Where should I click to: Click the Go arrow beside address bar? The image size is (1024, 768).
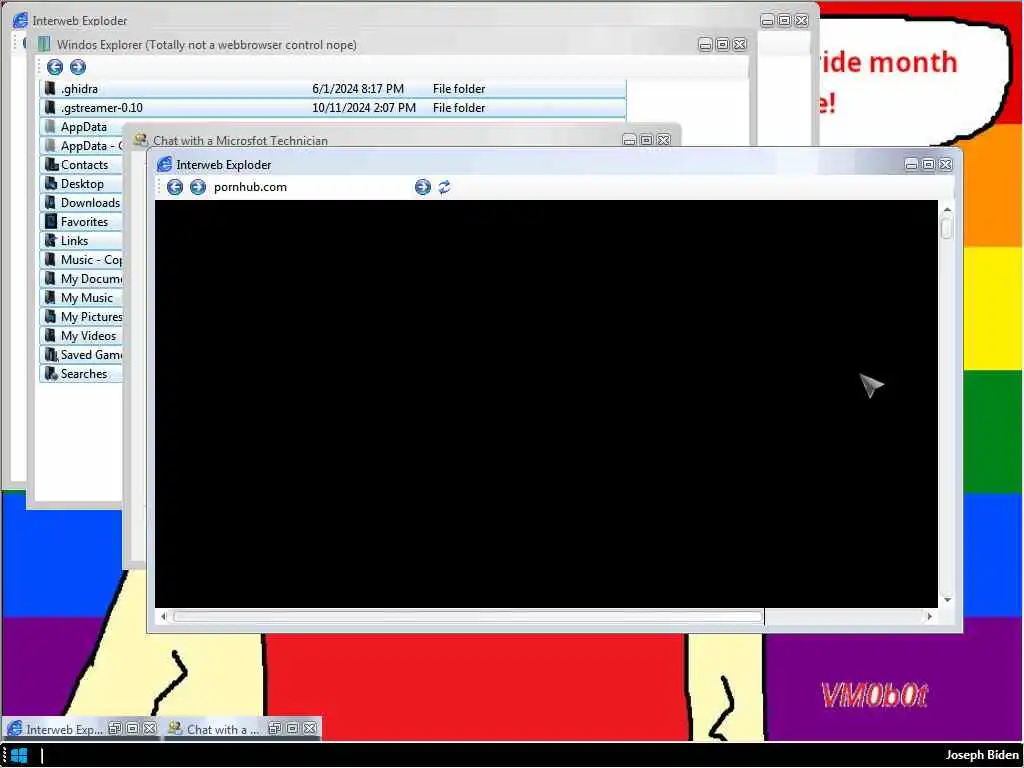pos(423,187)
